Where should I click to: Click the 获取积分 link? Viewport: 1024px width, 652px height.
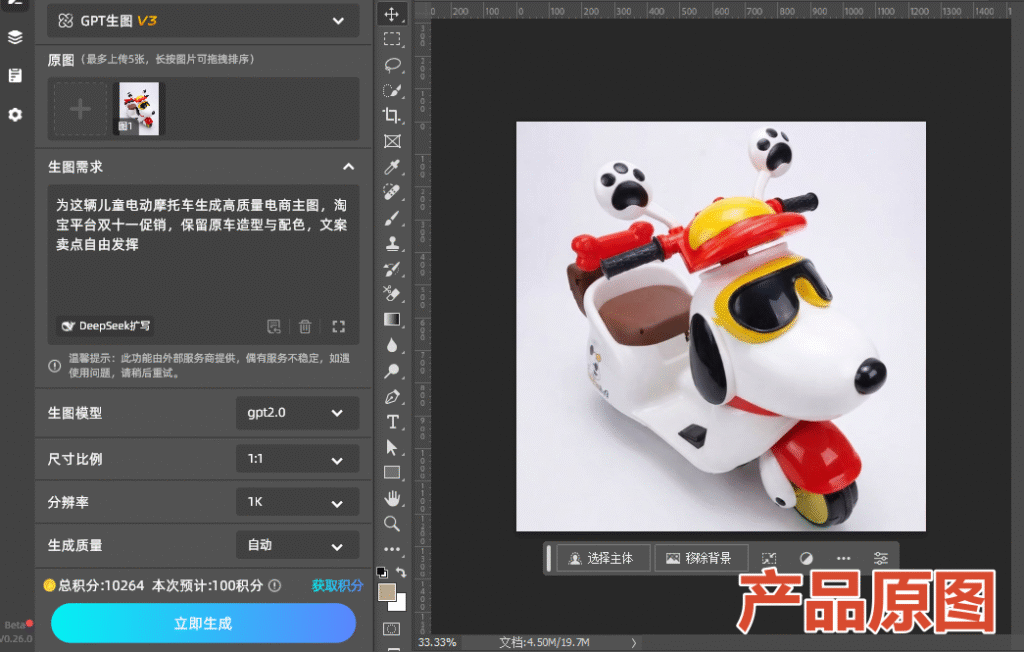coord(337,585)
